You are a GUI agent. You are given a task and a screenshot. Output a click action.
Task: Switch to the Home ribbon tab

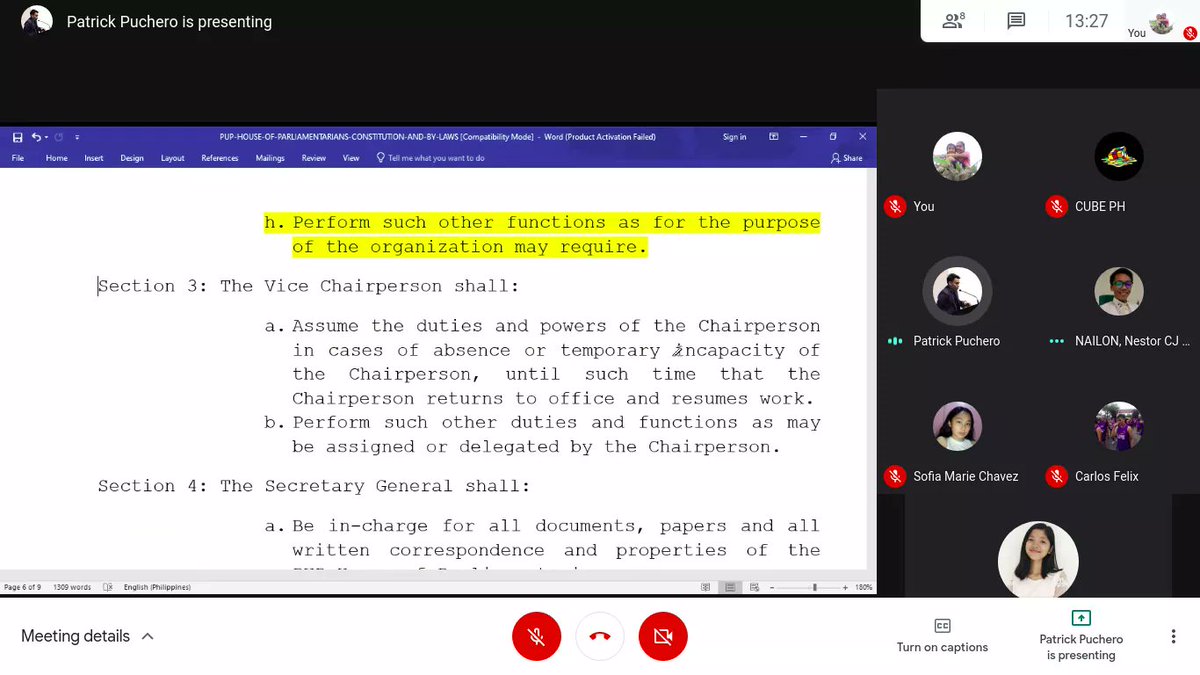56,158
